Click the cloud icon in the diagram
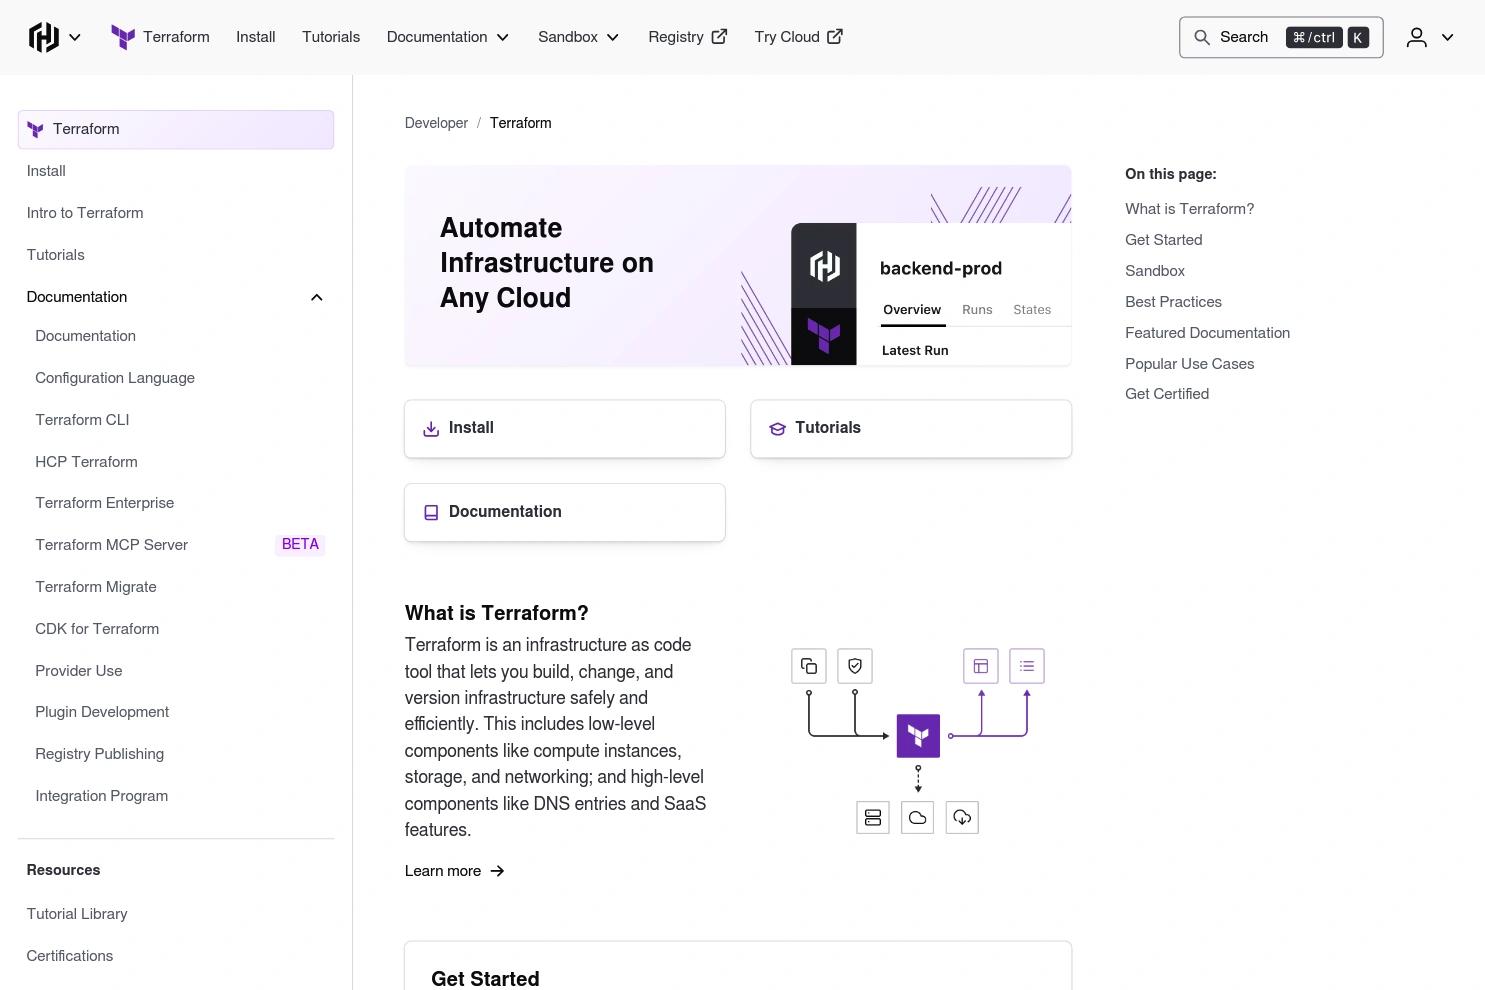This screenshot has height=990, width=1485. tap(917, 818)
